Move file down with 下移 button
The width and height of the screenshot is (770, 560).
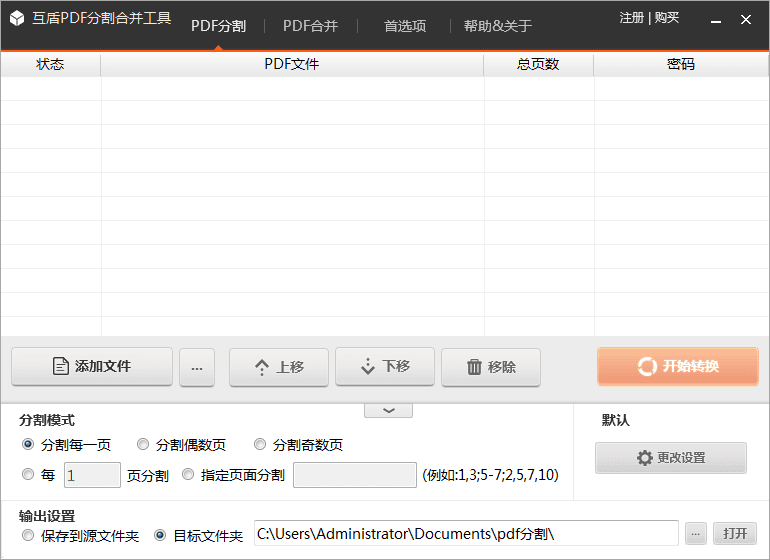[x=385, y=367]
